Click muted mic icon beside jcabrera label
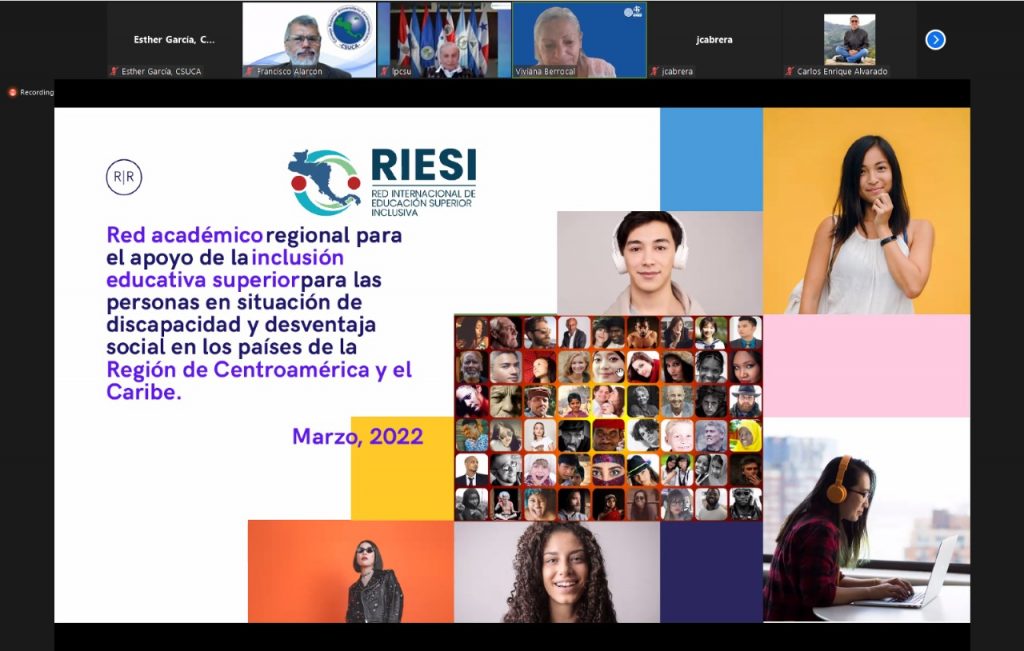This screenshot has width=1024, height=651. (x=655, y=72)
